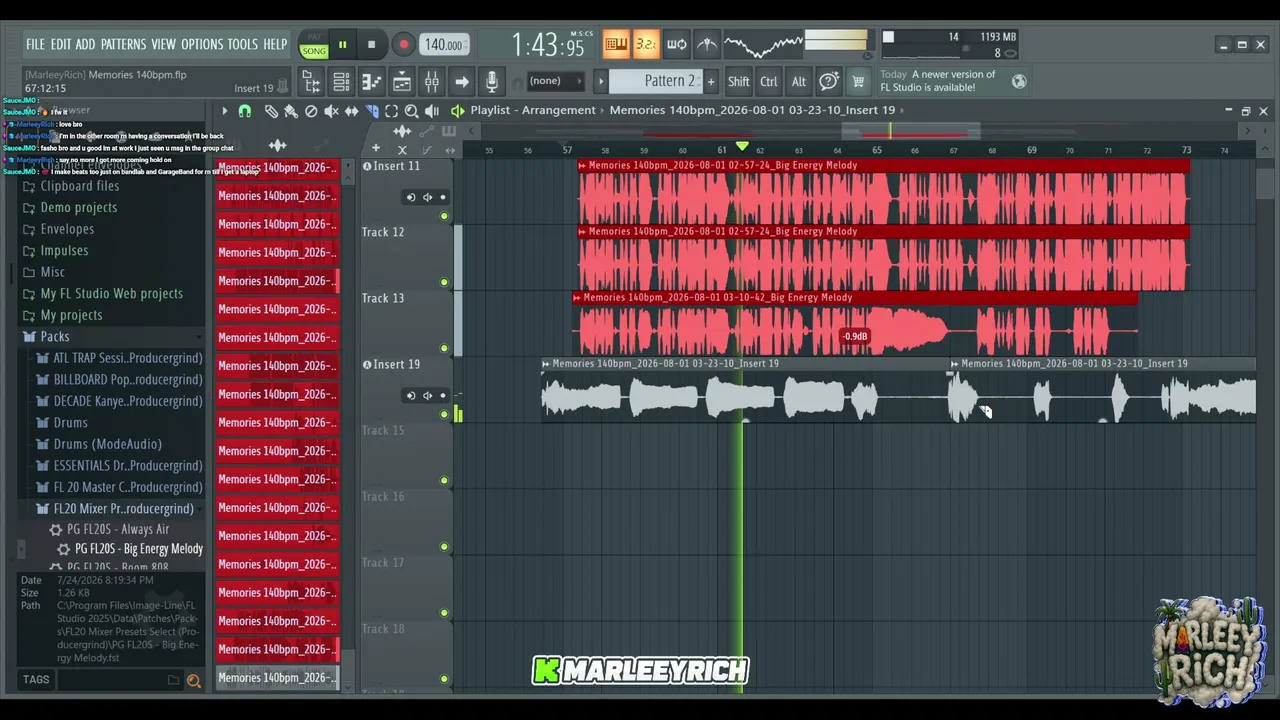Collapse the Packs folder

tap(55, 337)
